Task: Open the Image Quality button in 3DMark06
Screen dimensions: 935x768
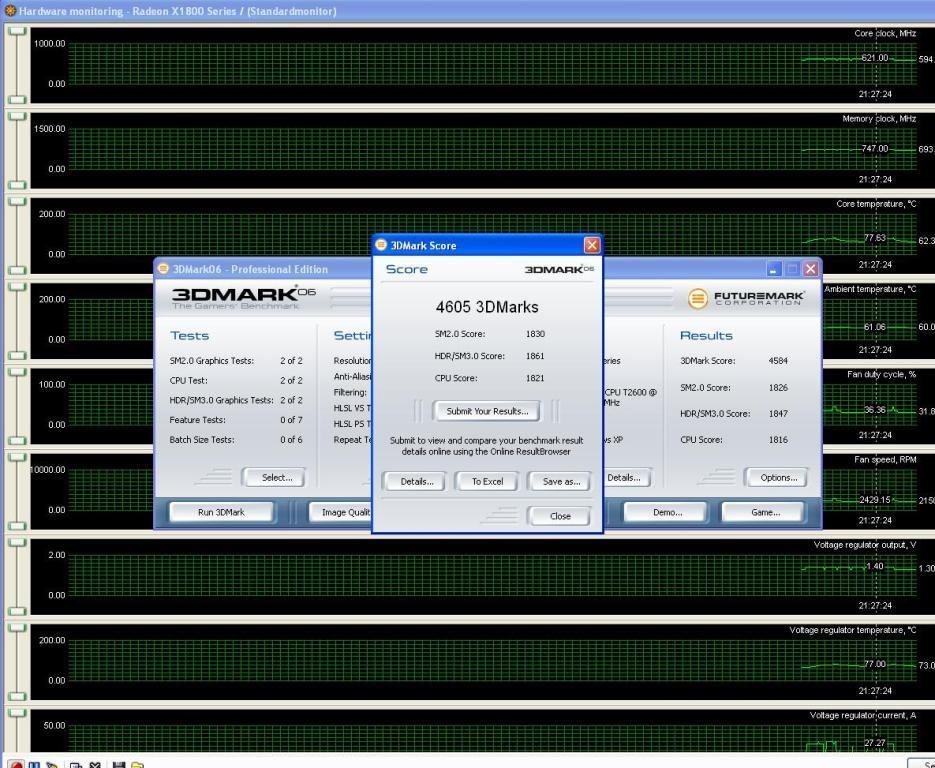Action: 341,512
